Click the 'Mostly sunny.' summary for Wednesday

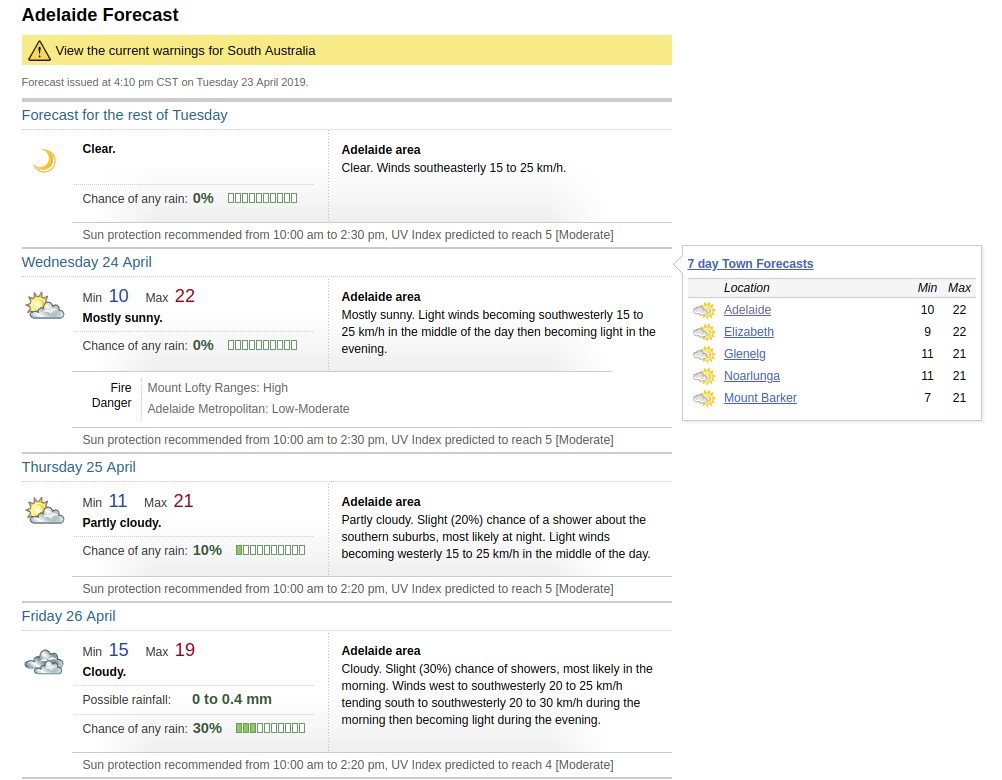123,317
